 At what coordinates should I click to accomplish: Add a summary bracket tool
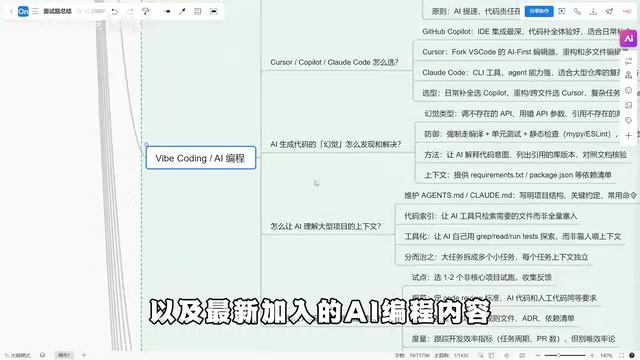tap(198, 11)
